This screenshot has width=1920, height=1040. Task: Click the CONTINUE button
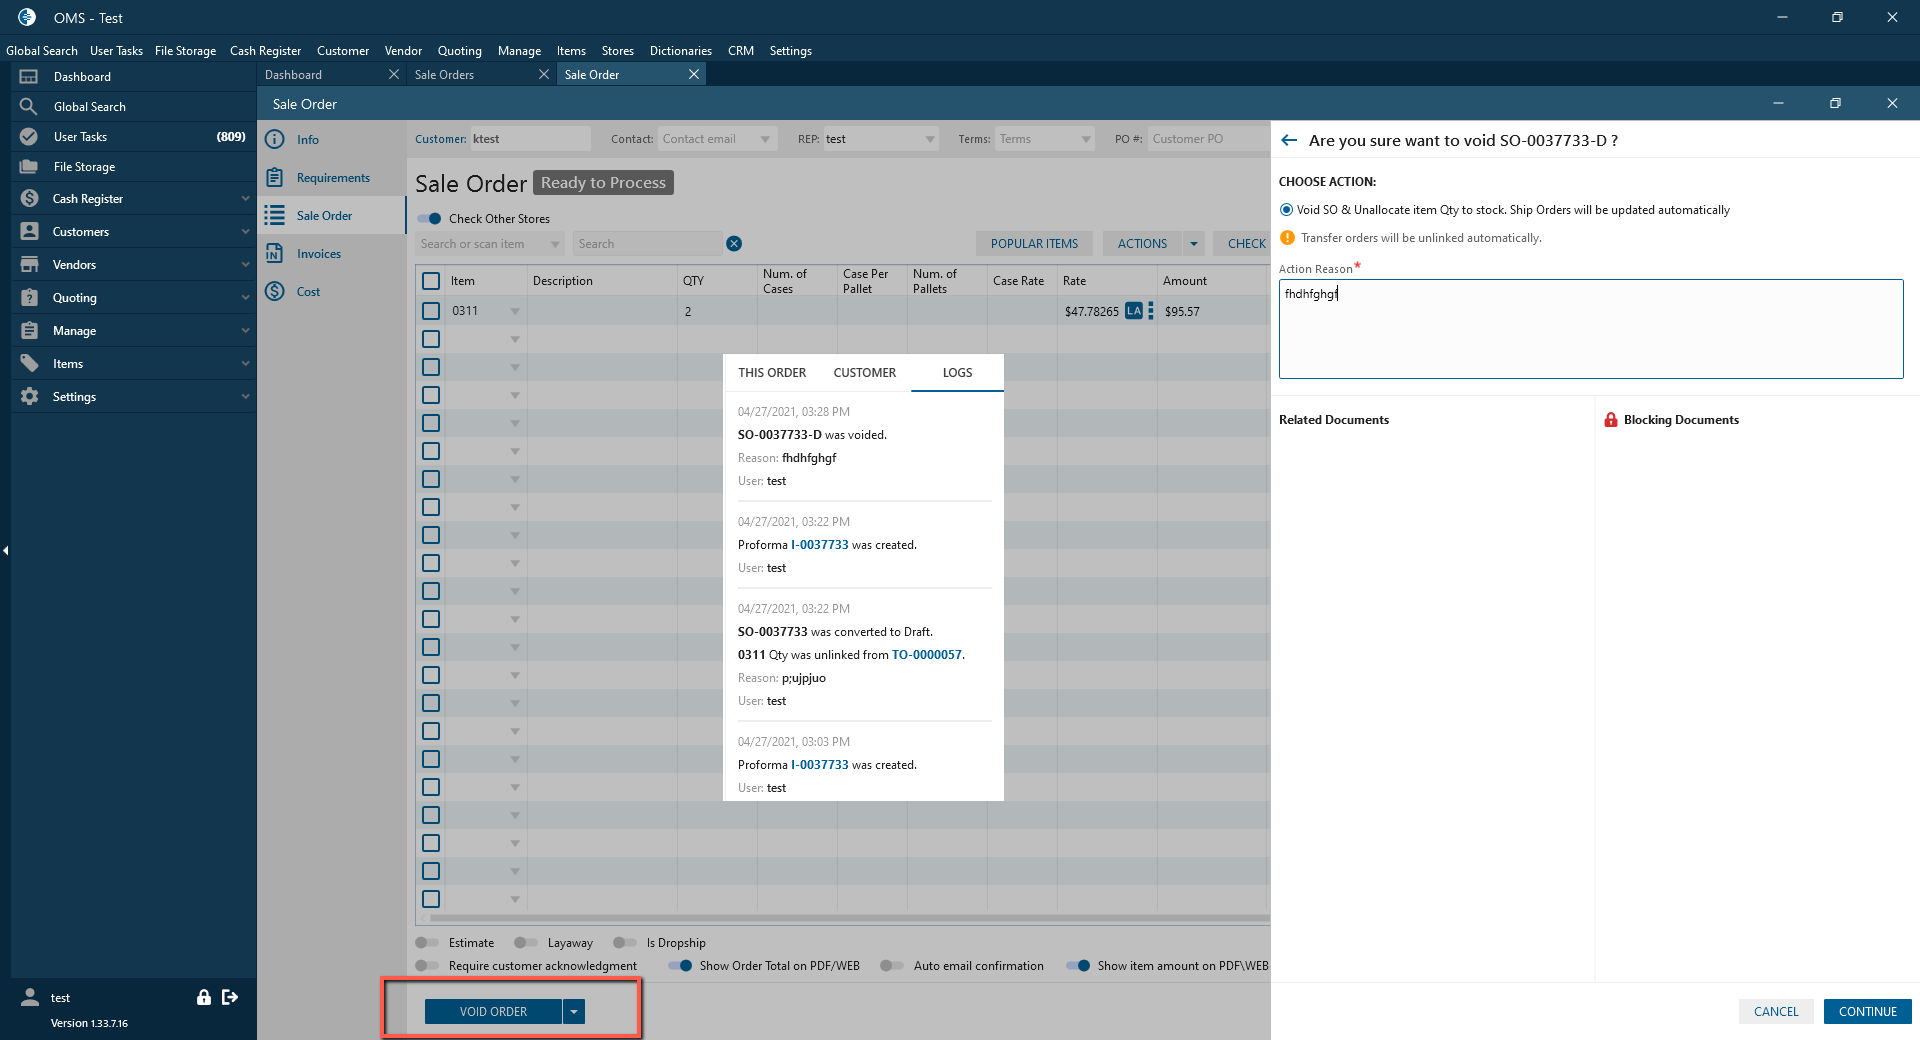point(1868,1012)
